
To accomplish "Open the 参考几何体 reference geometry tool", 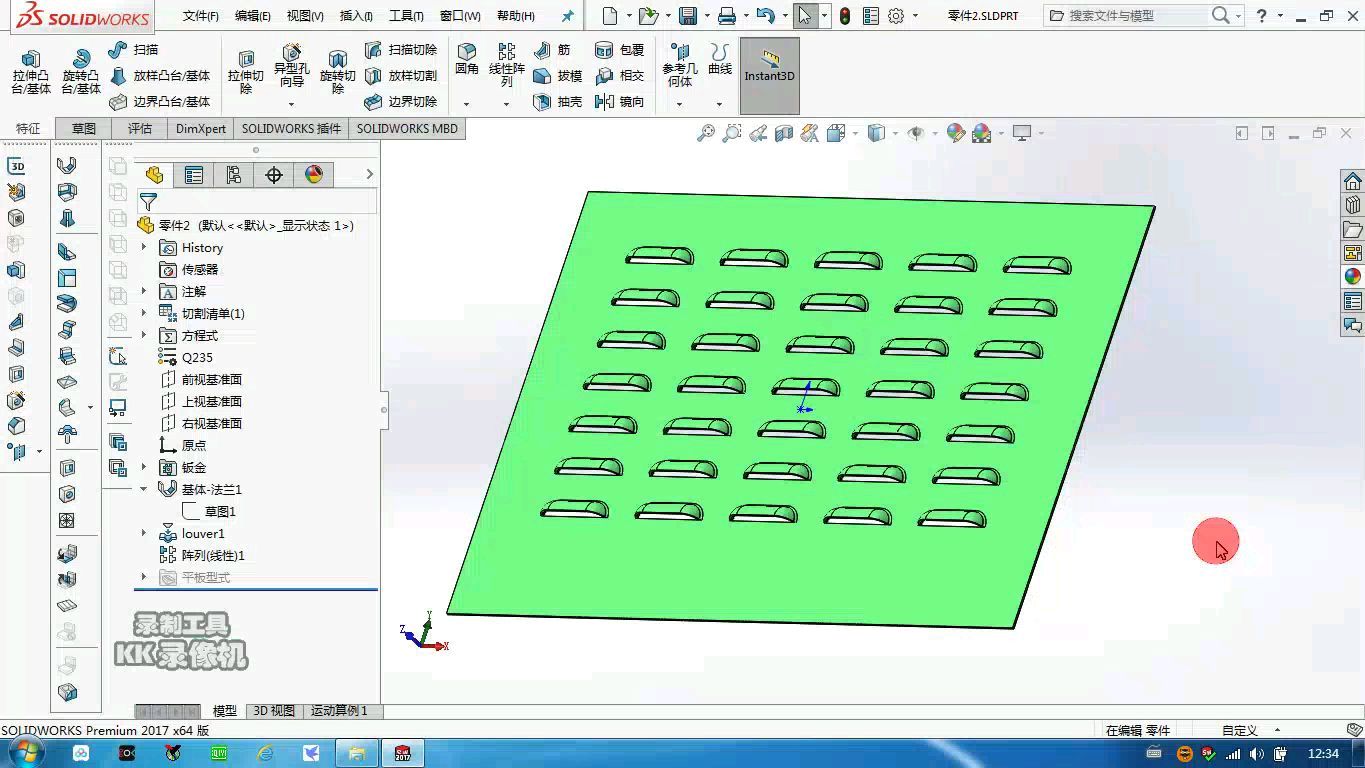I will tap(680, 66).
